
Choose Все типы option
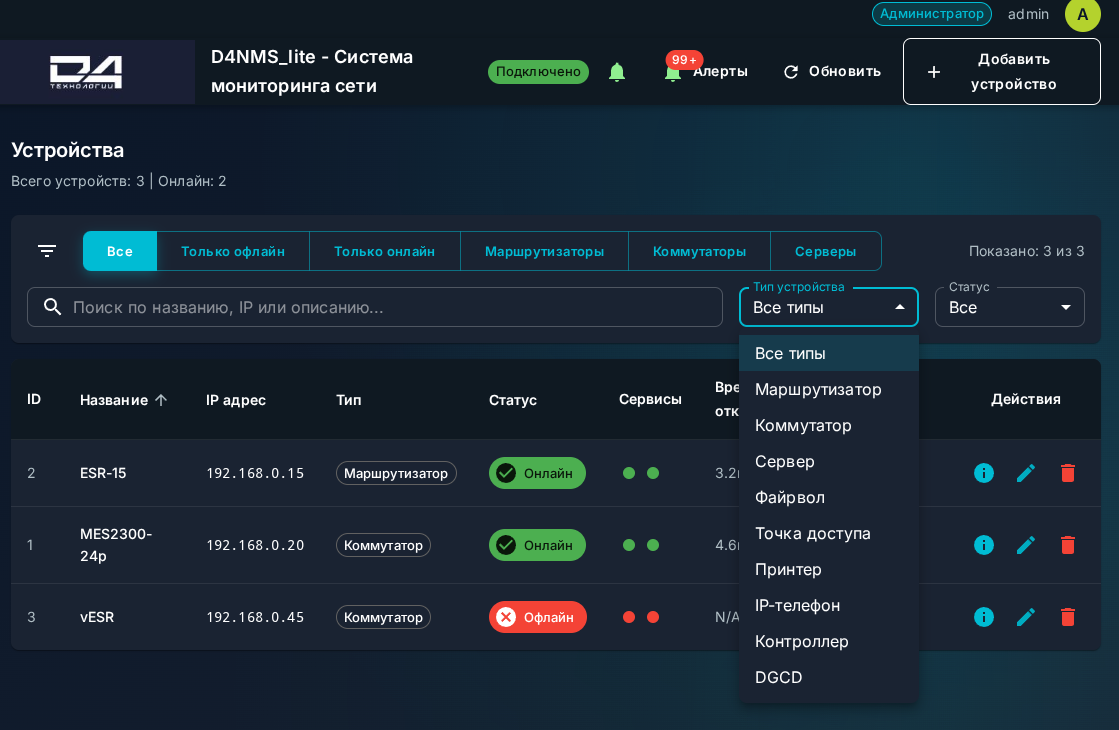pos(829,353)
